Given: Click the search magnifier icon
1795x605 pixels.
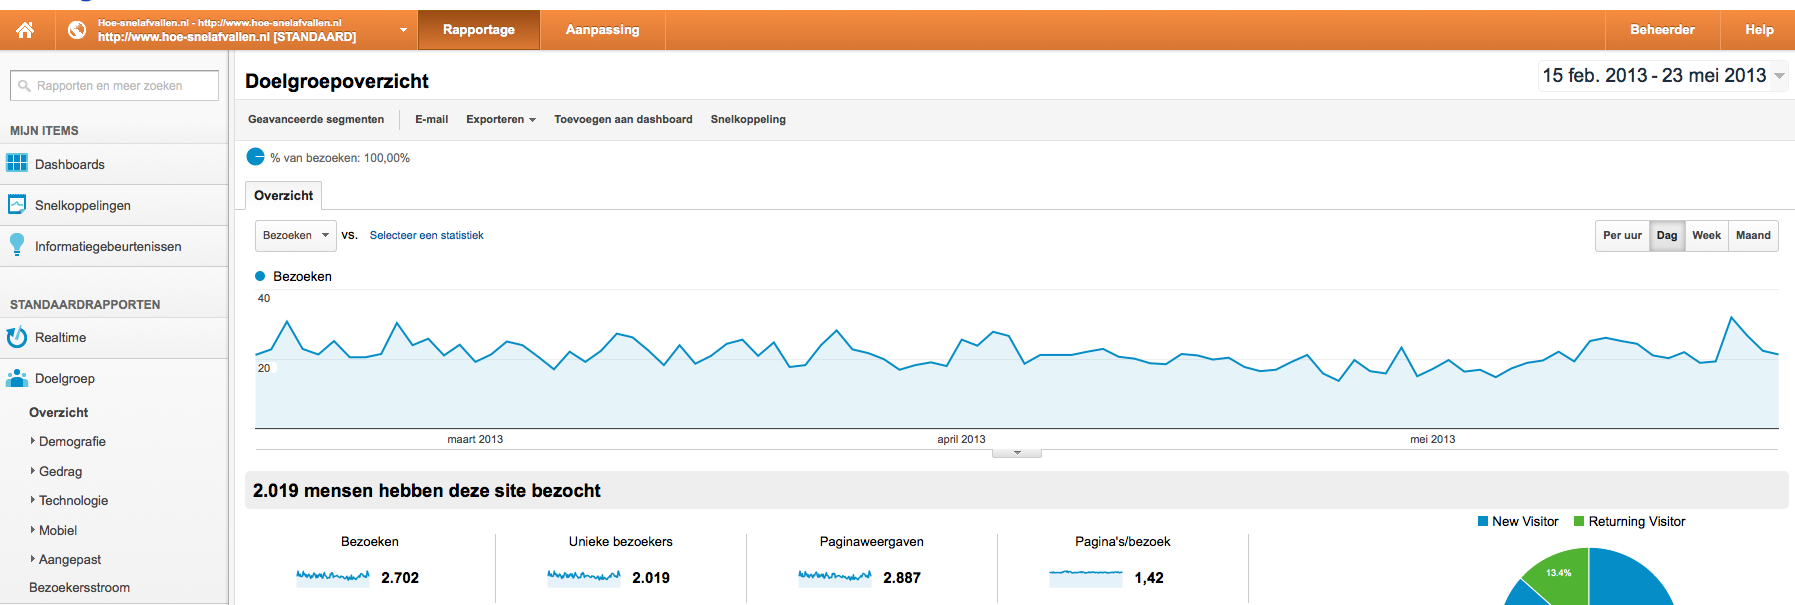Looking at the screenshot, I should tap(25, 86).
